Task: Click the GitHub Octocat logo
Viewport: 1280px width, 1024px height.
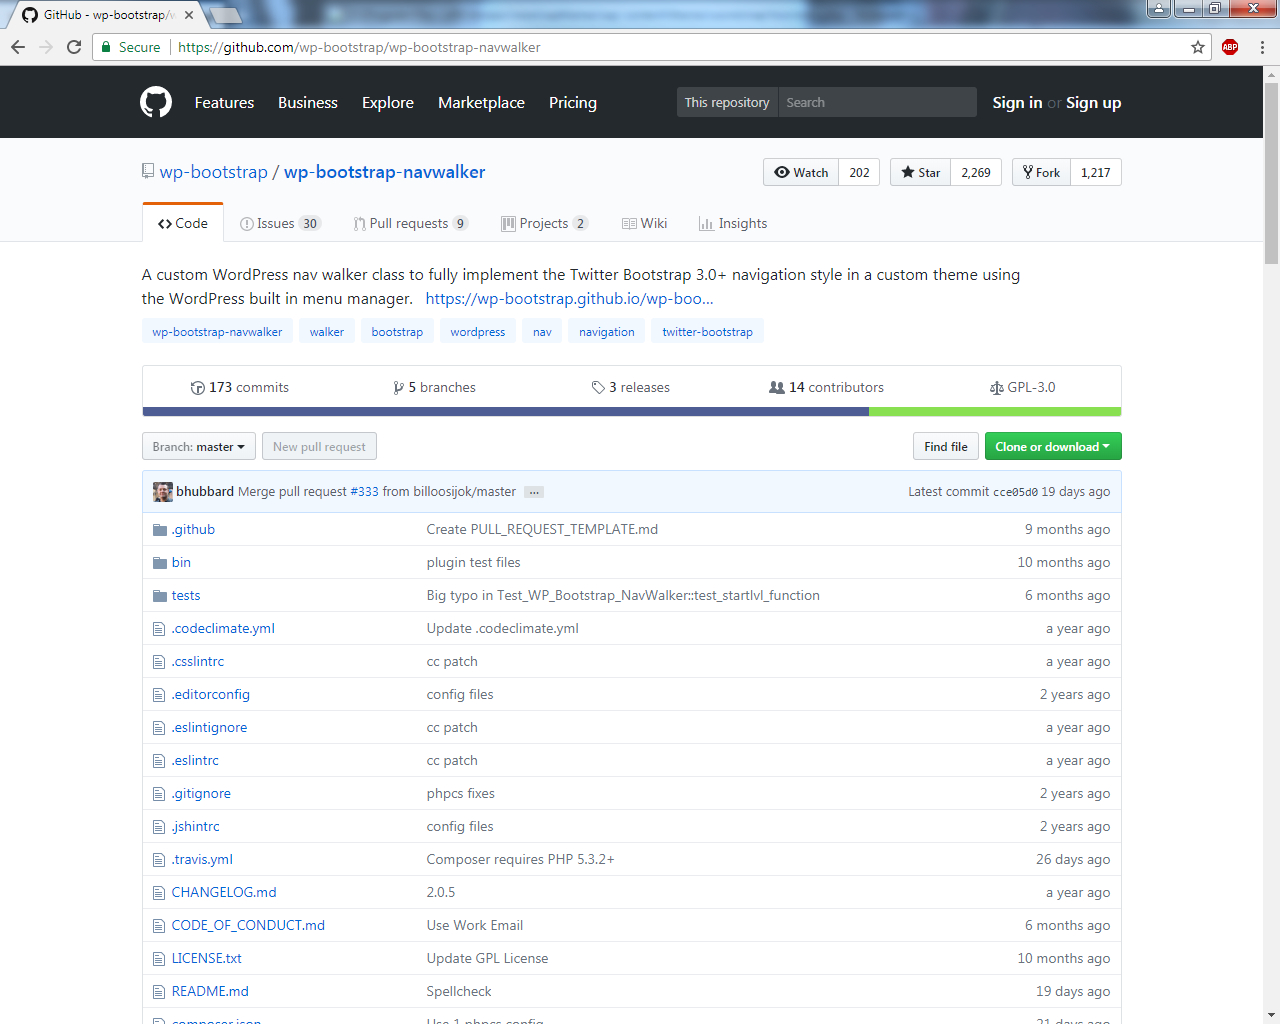Action: click(156, 102)
